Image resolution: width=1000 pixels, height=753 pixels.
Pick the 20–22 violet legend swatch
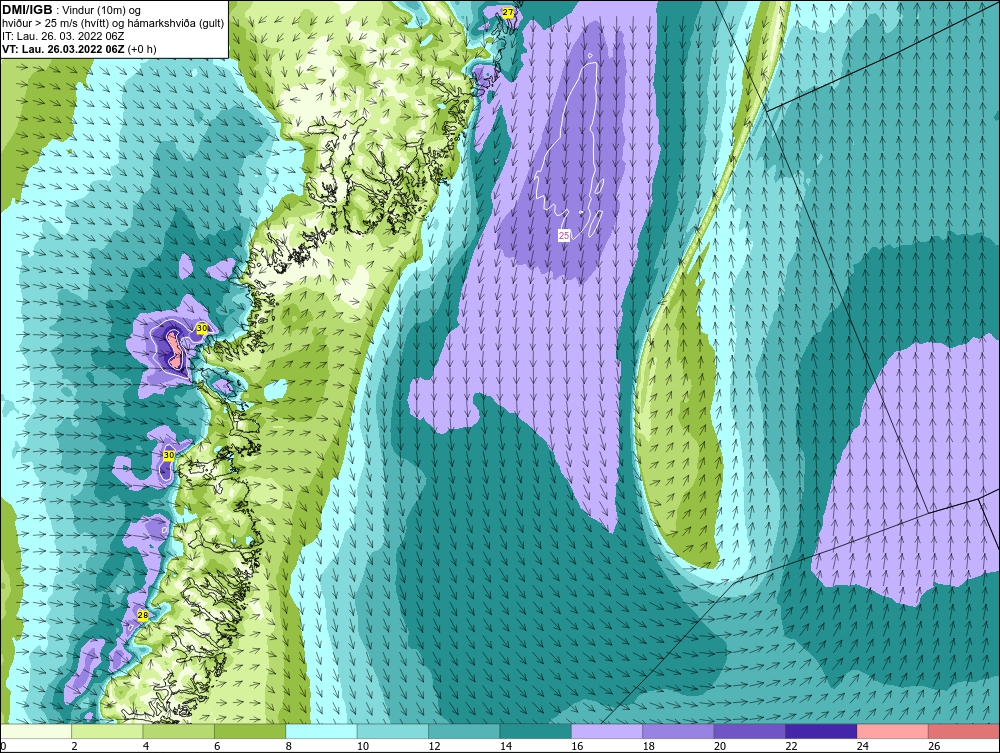750,731
